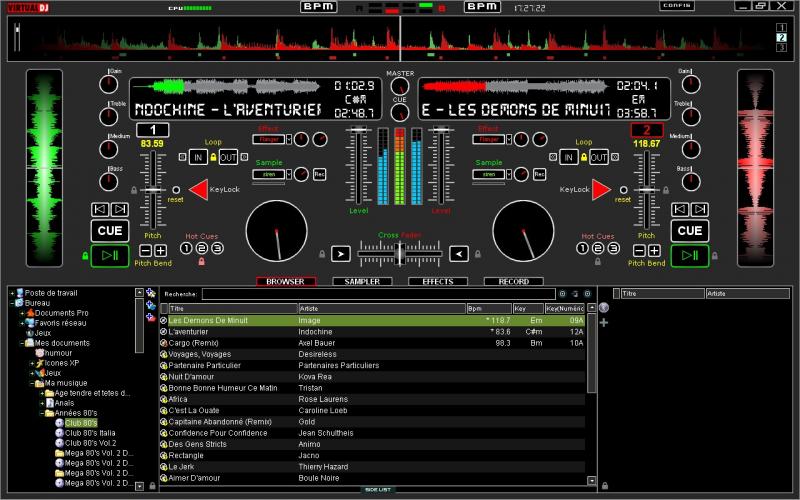Screen dimensions: 800x500
Task: Jump to previous track on deck 1
Action: (x=100, y=209)
